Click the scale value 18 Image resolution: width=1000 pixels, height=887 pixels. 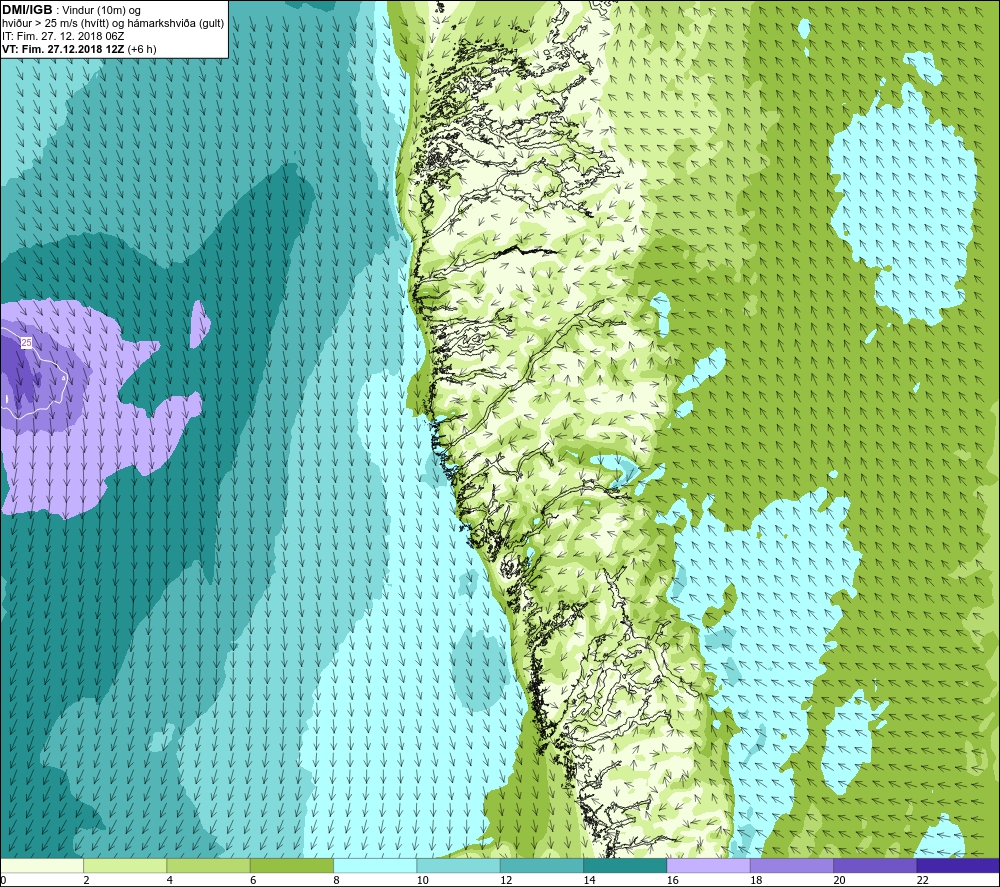pyautogui.click(x=756, y=881)
